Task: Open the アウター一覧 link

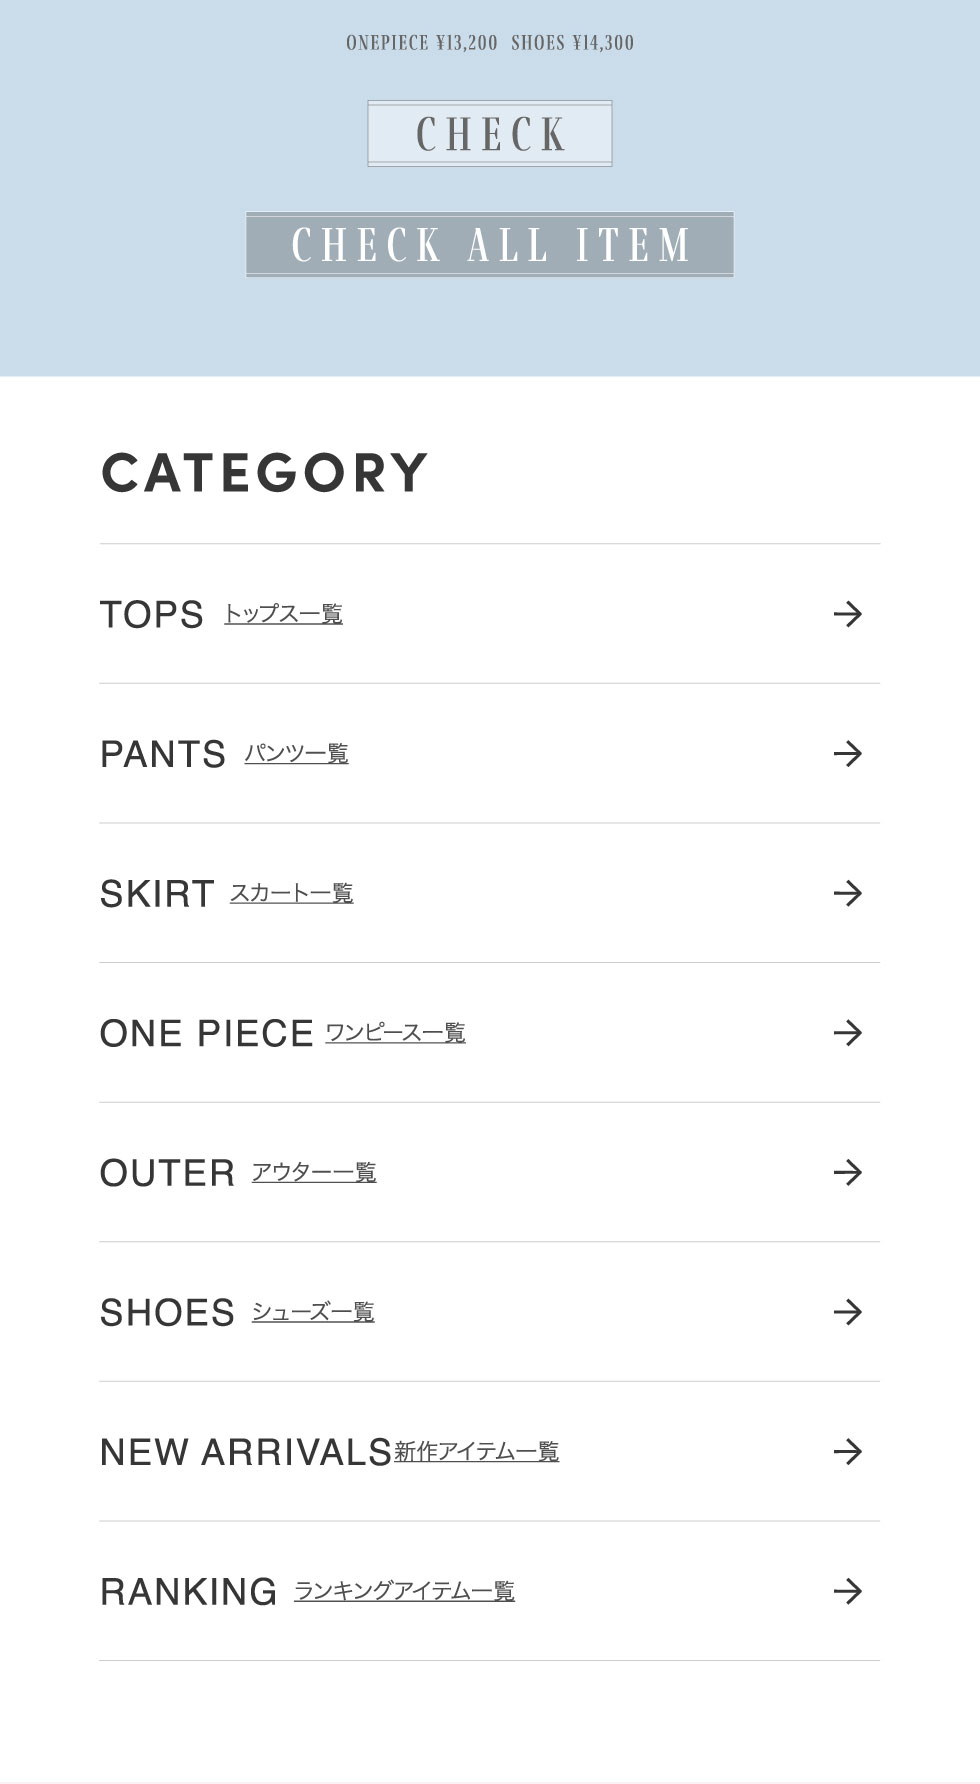Action: pyautogui.click(x=313, y=1172)
